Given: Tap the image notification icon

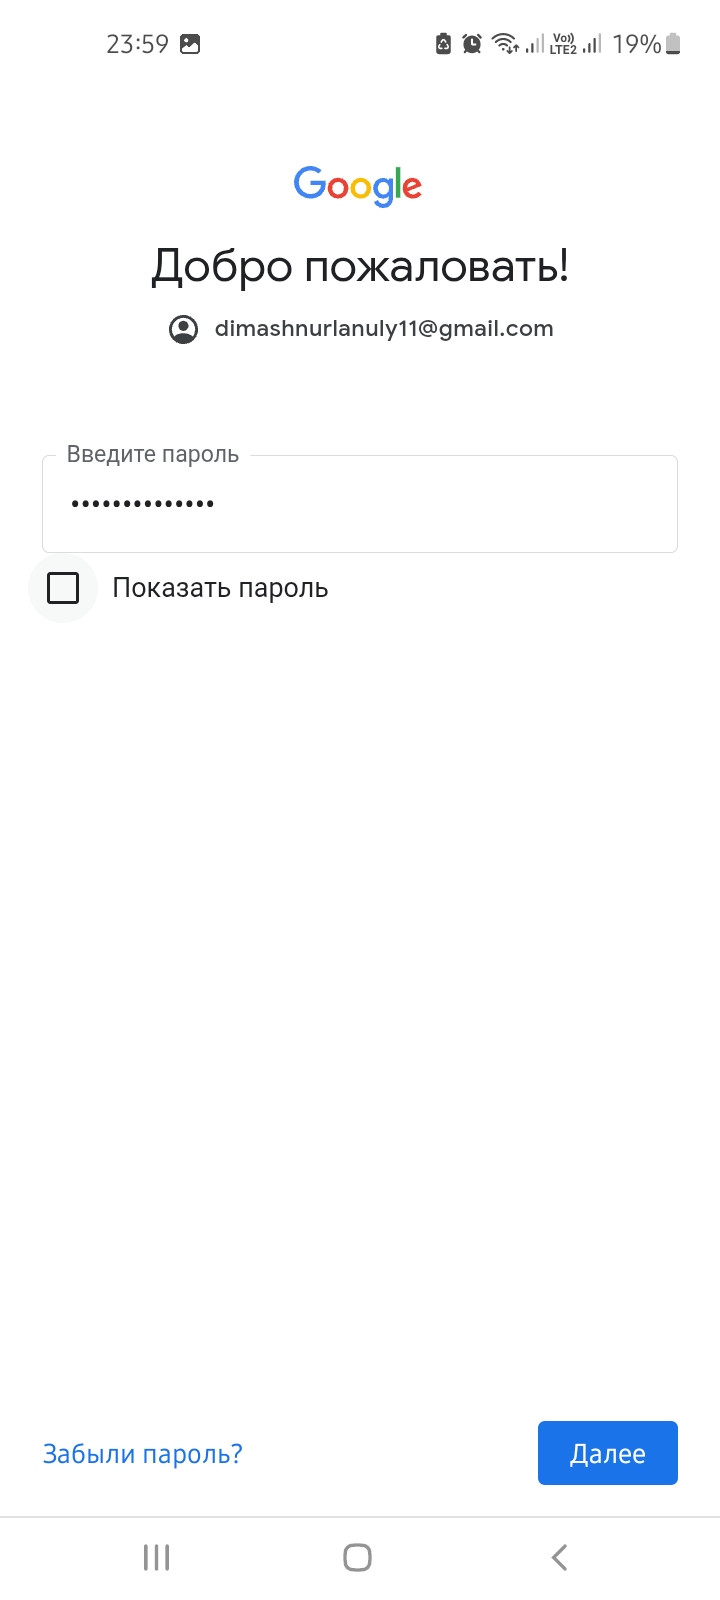Looking at the screenshot, I should coord(190,44).
